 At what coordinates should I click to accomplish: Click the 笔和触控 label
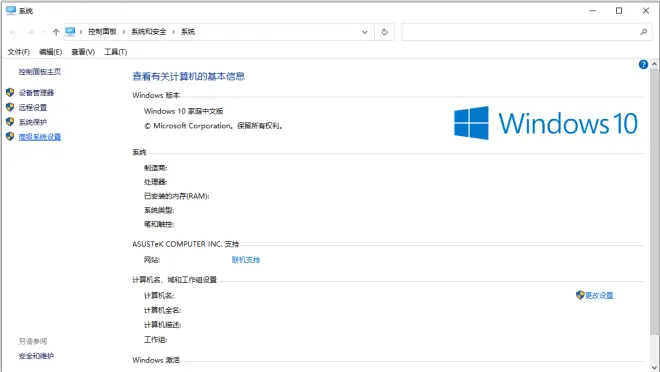point(159,224)
